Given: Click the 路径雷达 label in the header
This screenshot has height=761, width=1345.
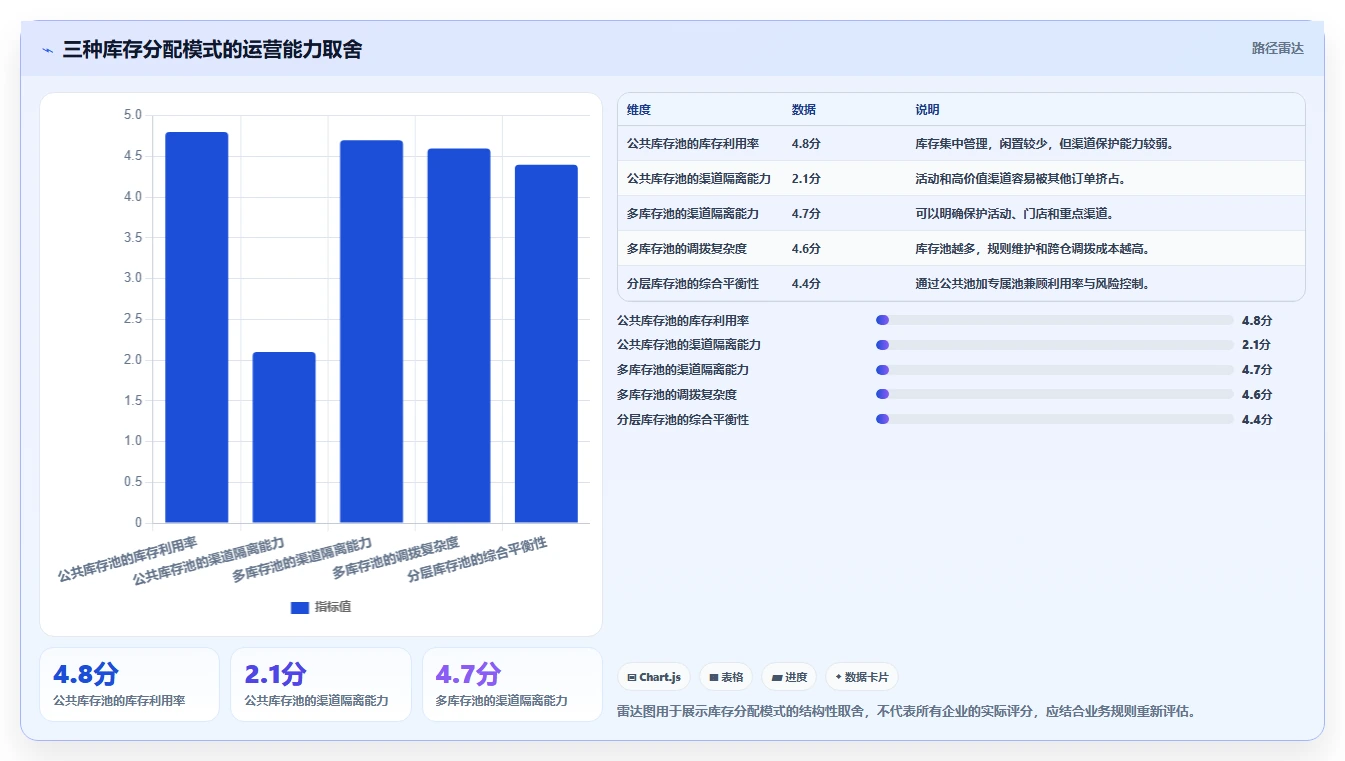Looking at the screenshot, I should tap(1278, 48).
